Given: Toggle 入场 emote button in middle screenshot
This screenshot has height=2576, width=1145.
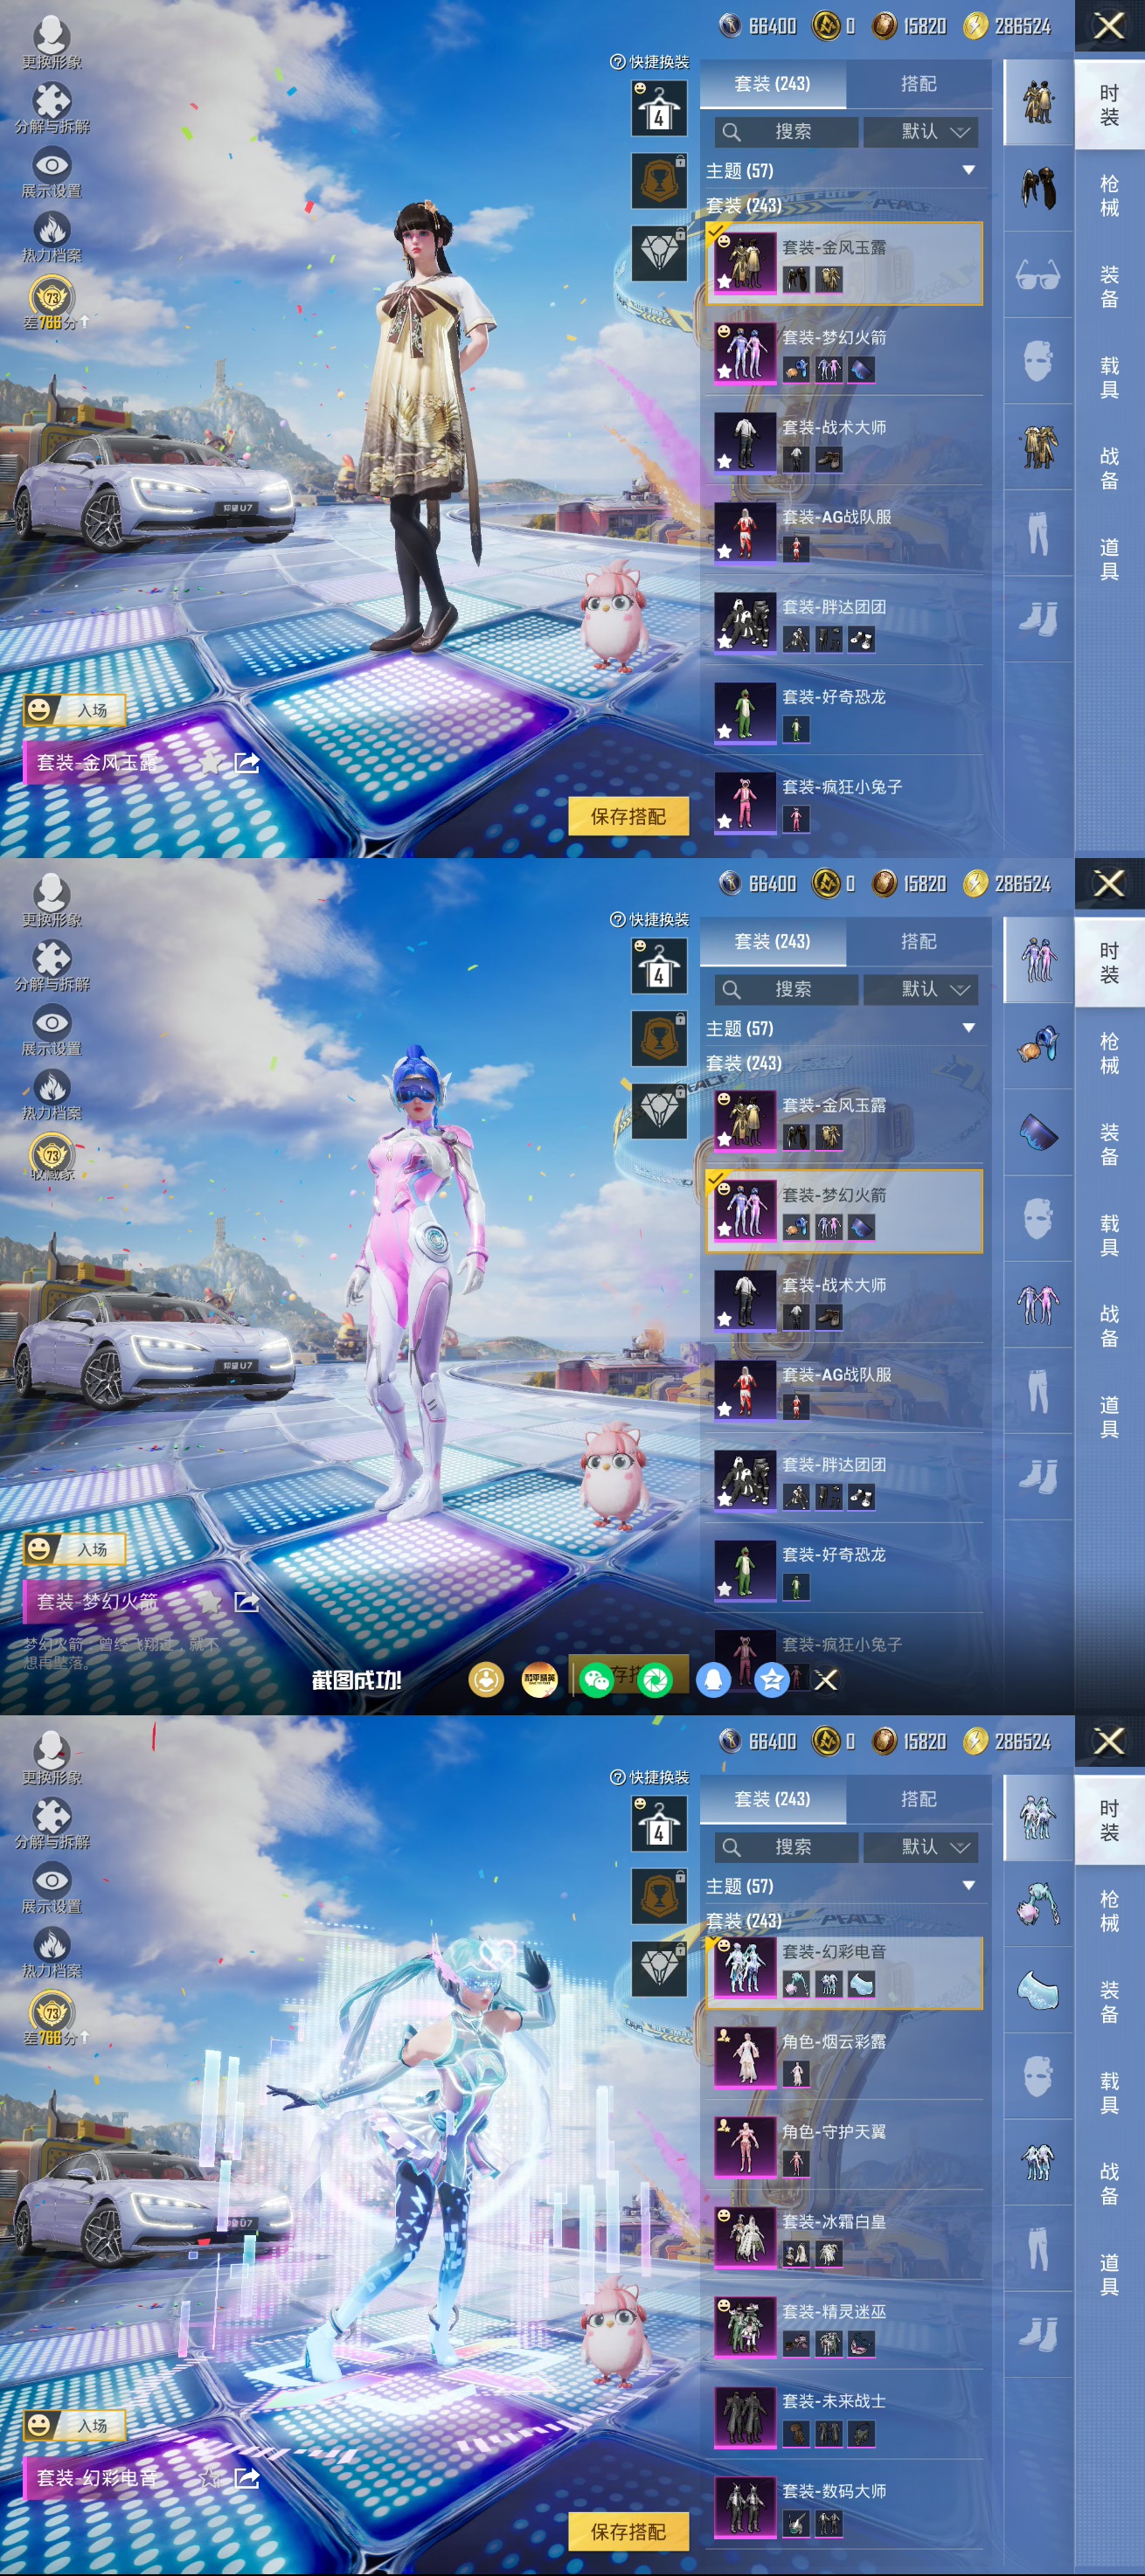Looking at the screenshot, I should tap(75, 1549).
